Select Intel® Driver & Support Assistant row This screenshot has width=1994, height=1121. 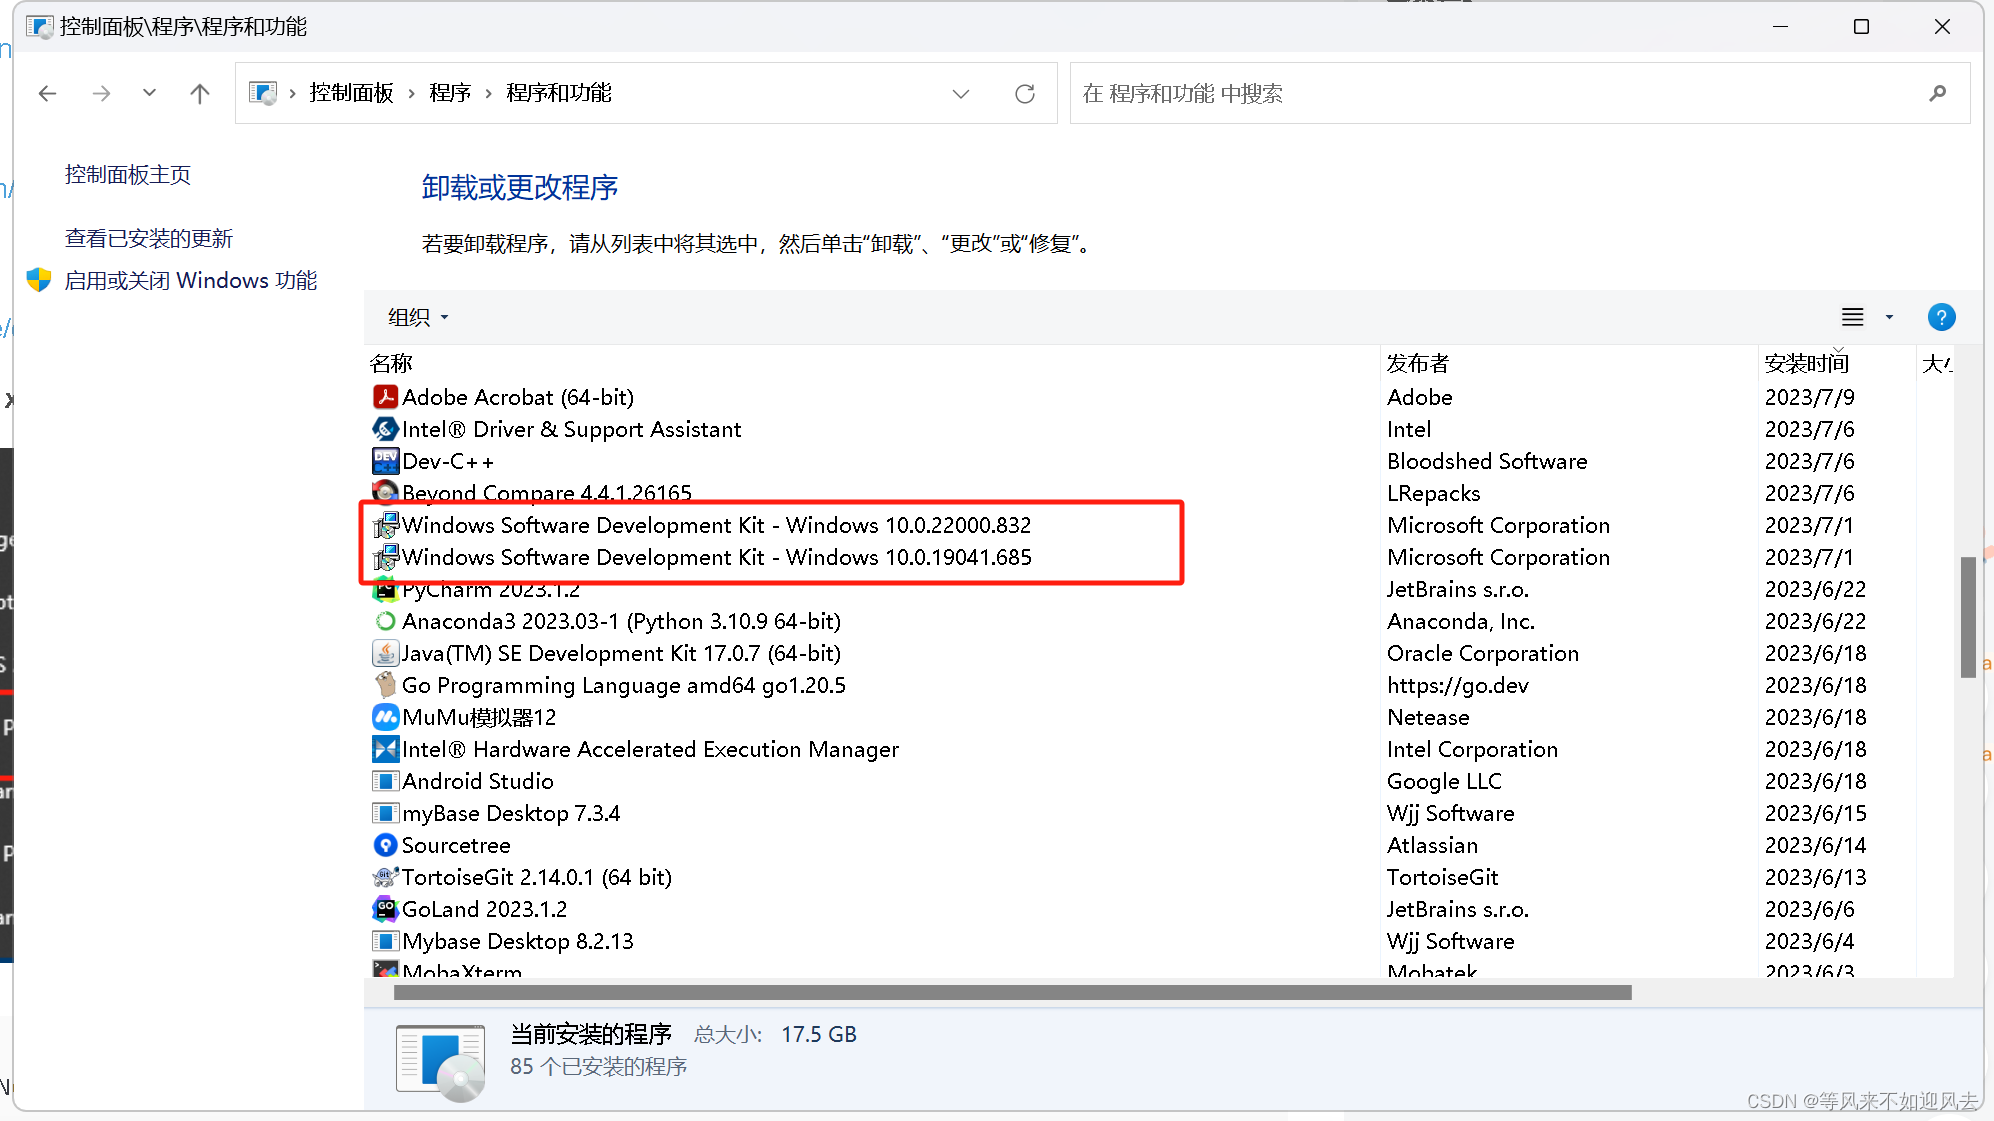(x=1158, y=429)
